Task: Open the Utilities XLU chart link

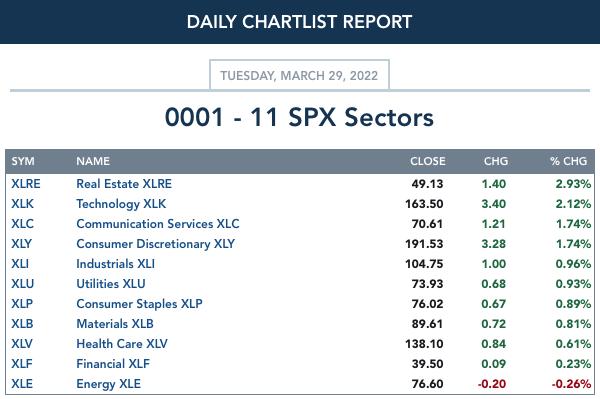Action: [x=111, y=284]
